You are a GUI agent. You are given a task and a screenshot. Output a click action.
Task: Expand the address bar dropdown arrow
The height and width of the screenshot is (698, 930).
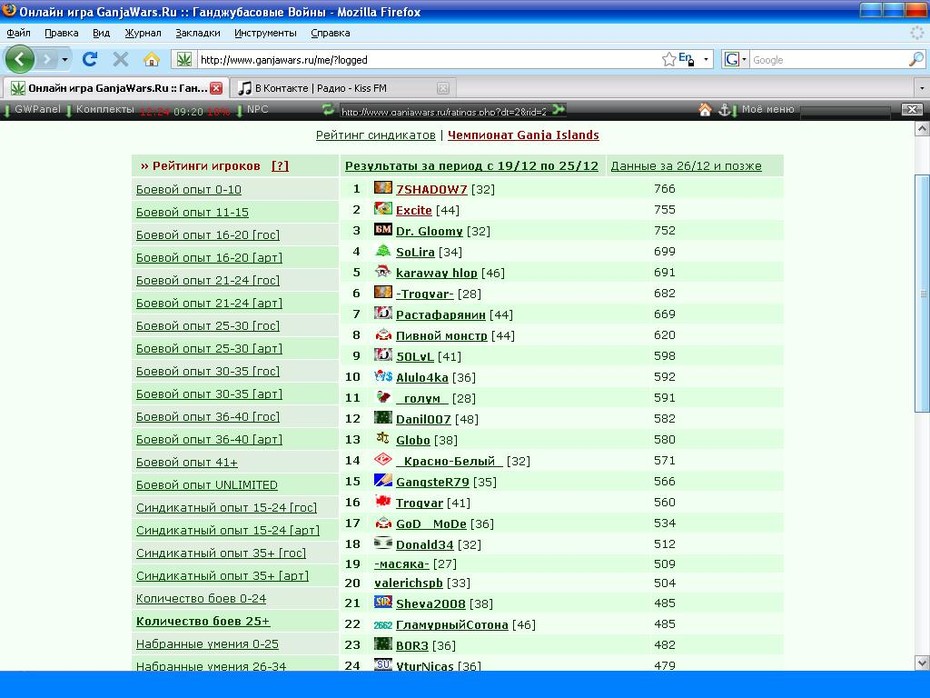click(x=706, y=59)
